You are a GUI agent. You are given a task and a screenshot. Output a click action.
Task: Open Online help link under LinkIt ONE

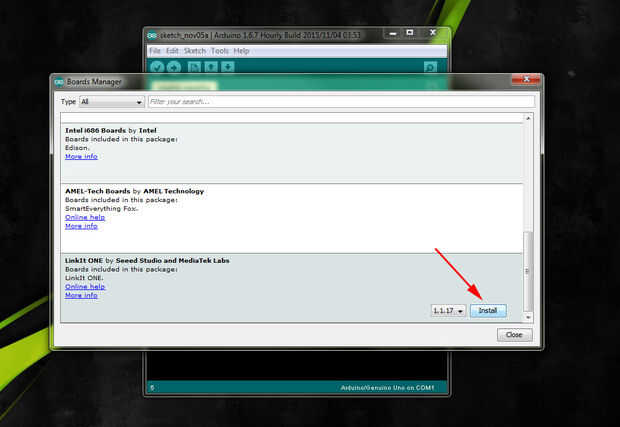(85, 287)
